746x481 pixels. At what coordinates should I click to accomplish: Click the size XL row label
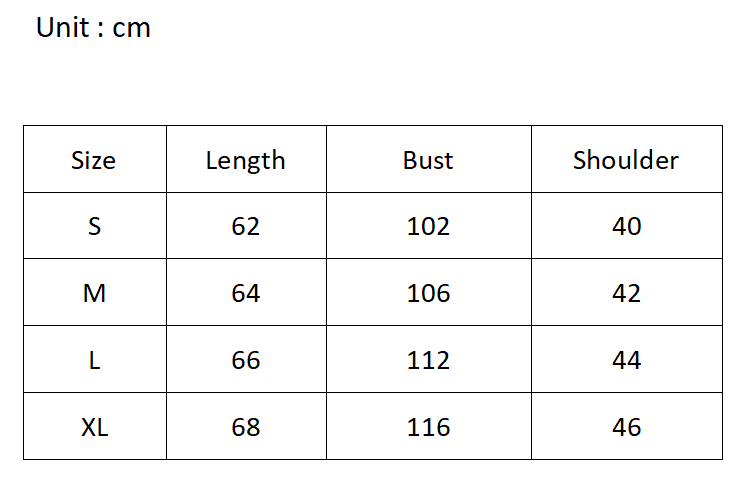(94, 427)
